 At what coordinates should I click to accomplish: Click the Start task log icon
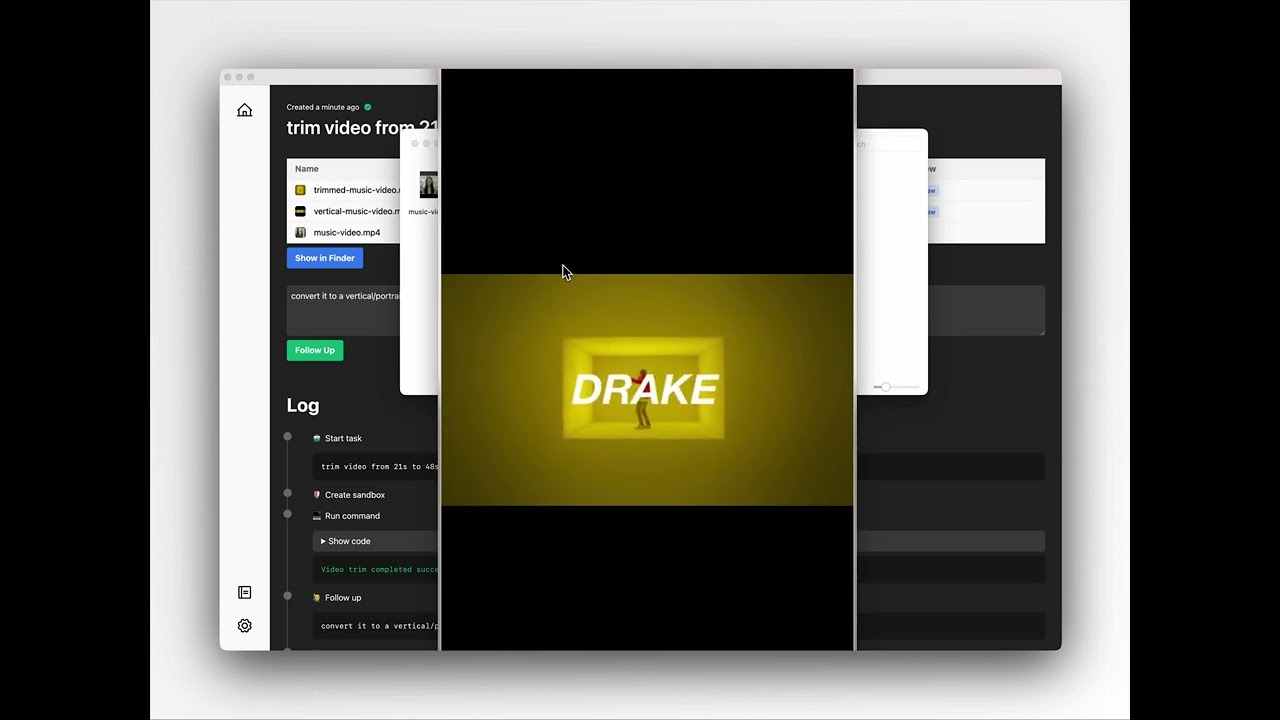pos(317,438)
